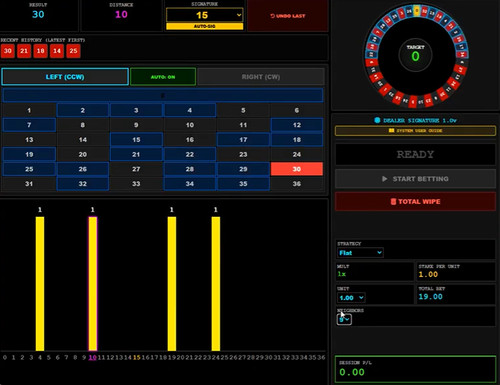This screenshot has height=385, width=500.
Task: Choose number 16 on the grid
Action: point(190,140)
